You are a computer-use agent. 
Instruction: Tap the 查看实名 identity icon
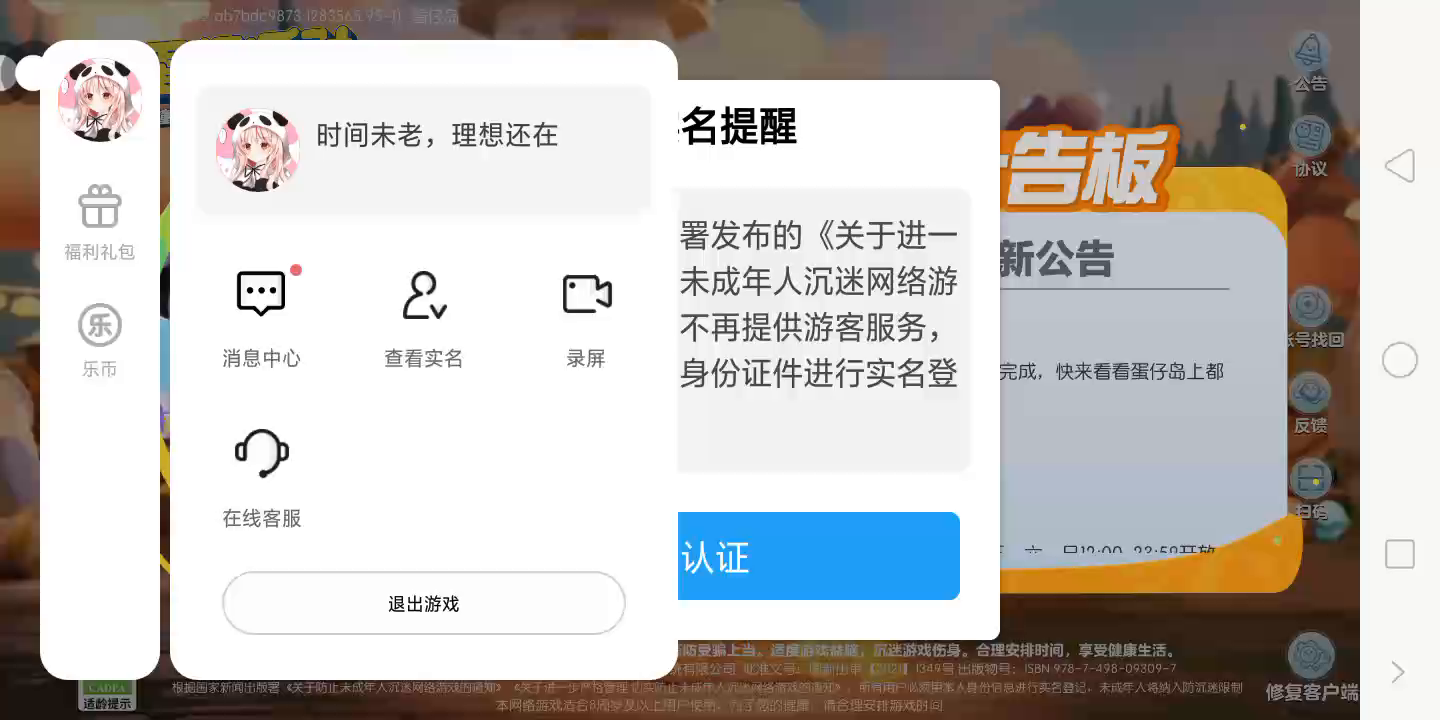[x=424, y=295]
